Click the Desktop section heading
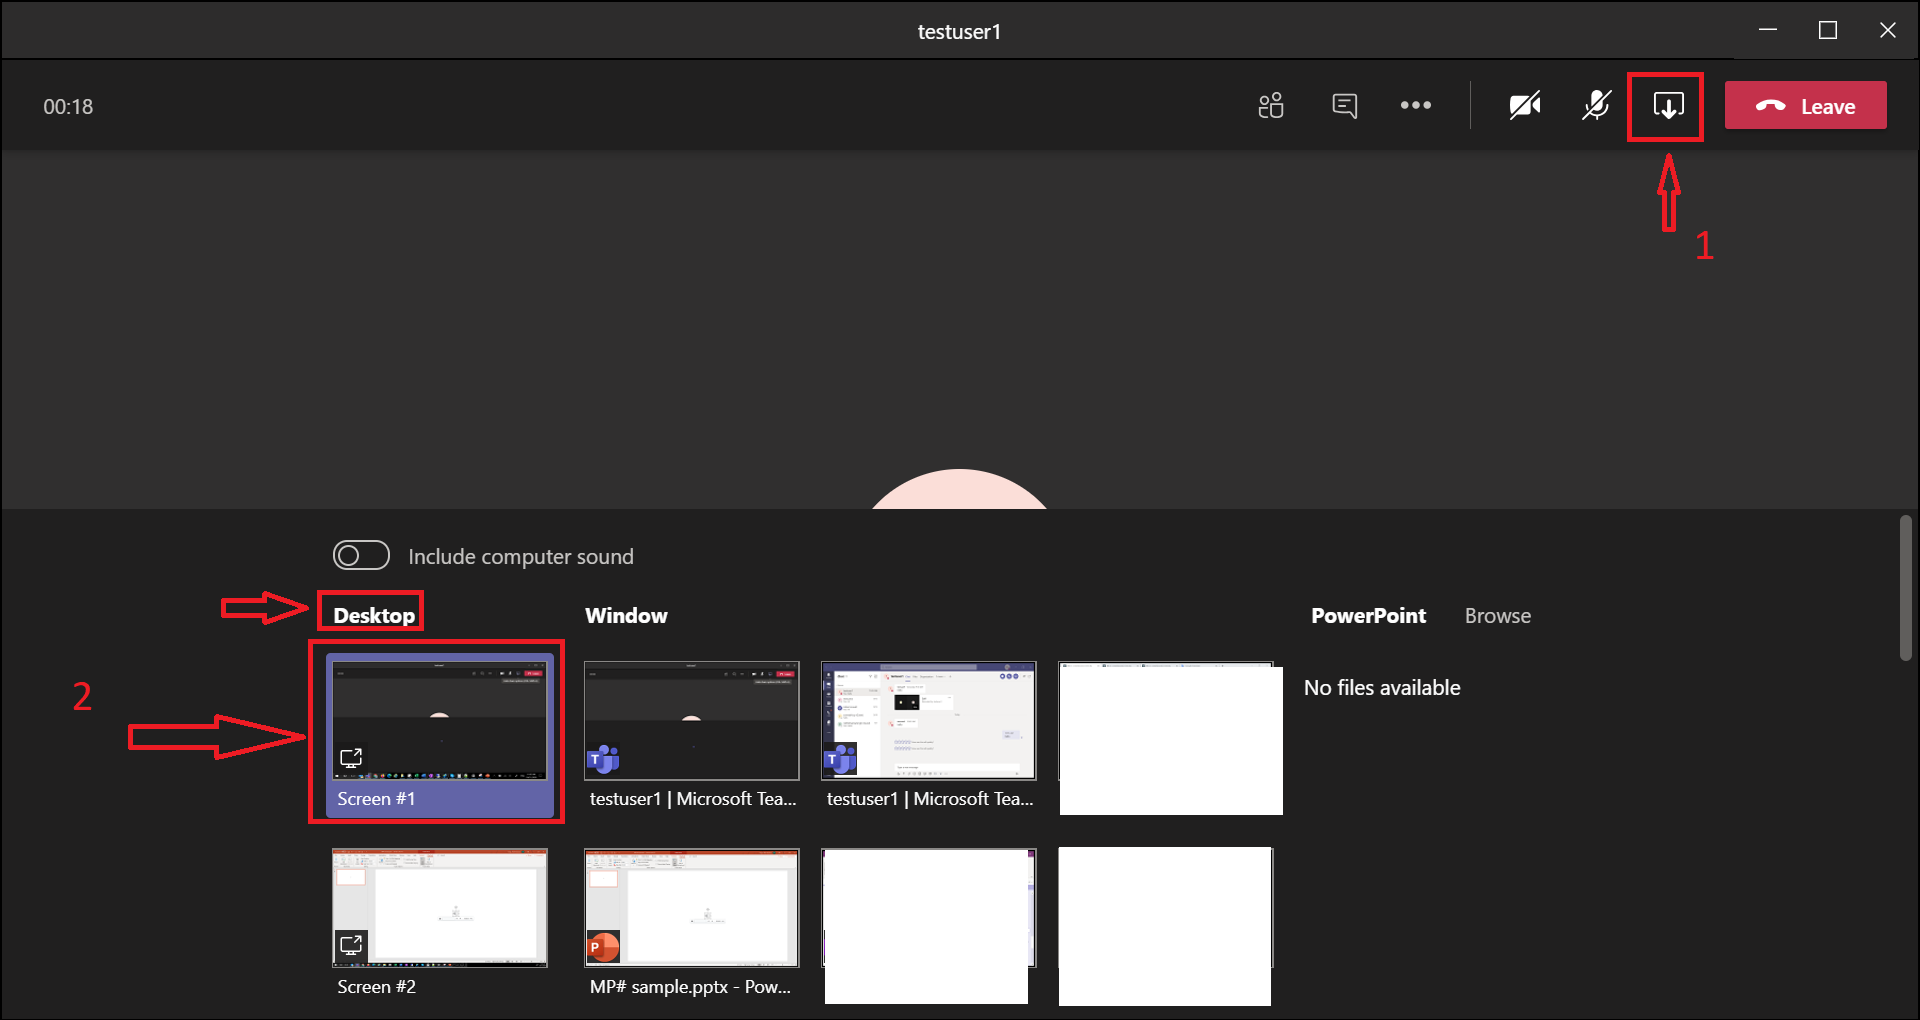The height and width of the screenshot is (1020, 1920). pos(374,616)
